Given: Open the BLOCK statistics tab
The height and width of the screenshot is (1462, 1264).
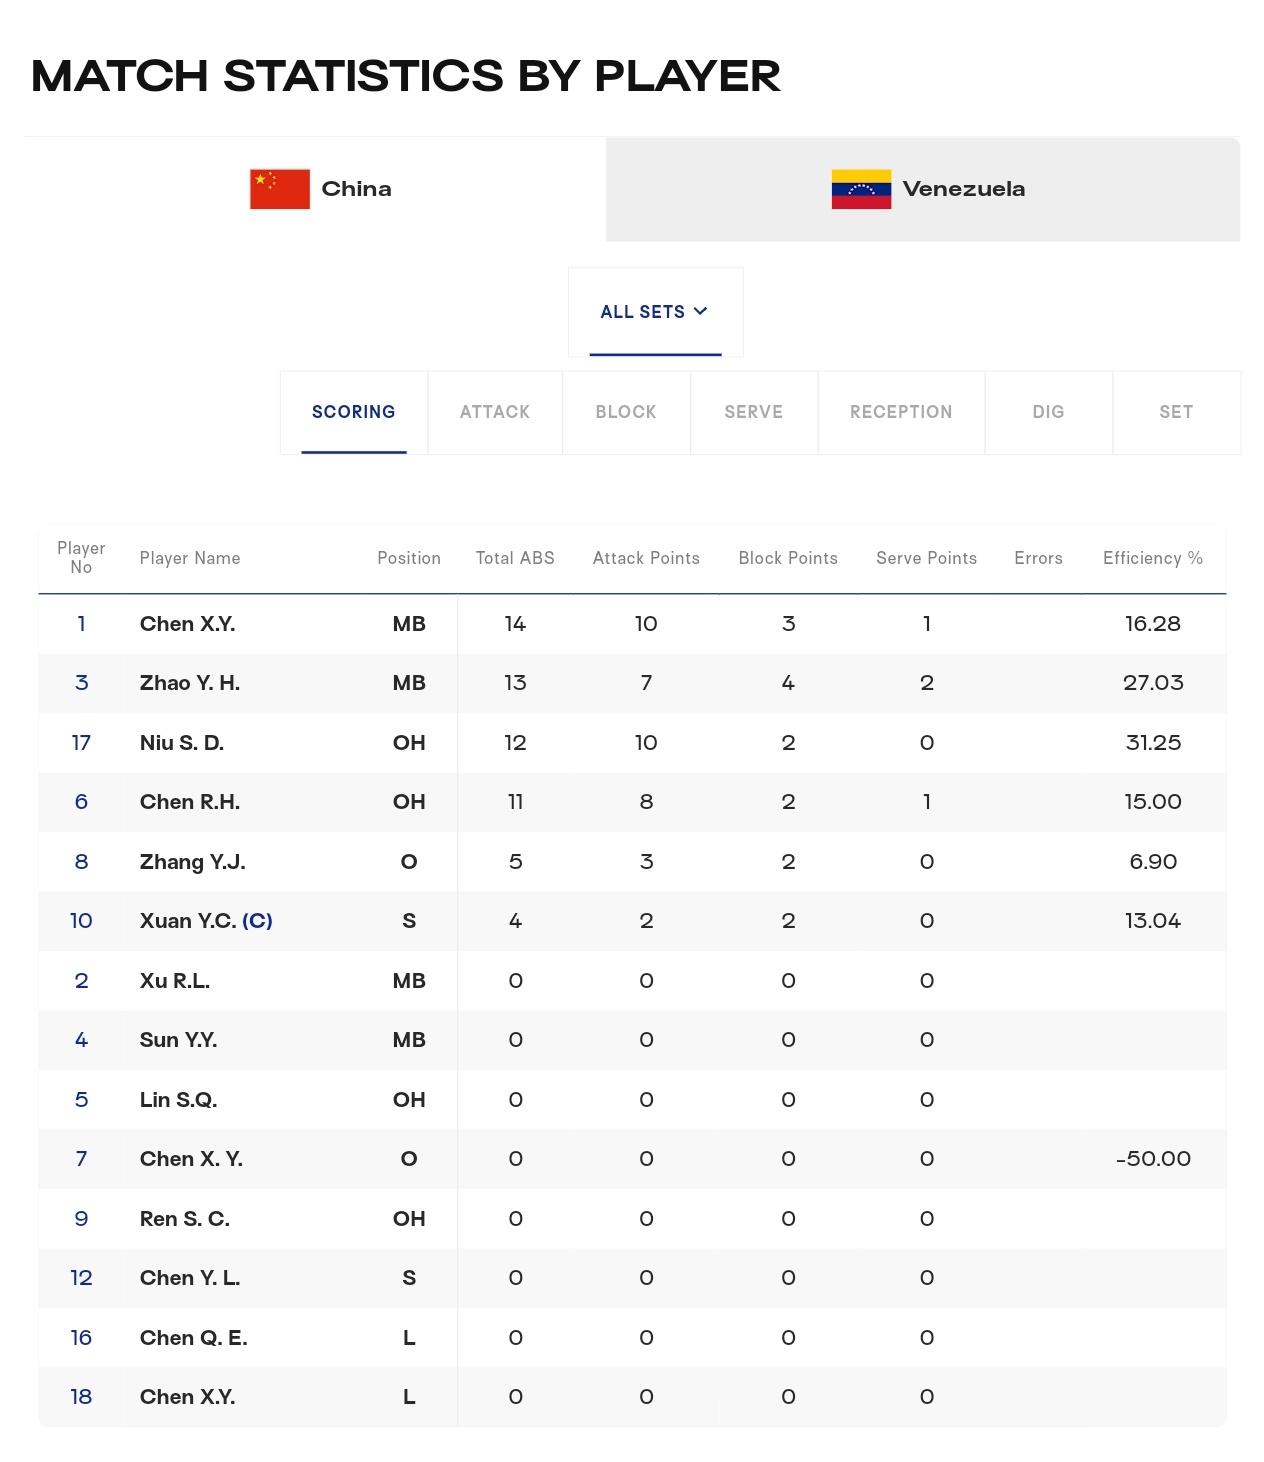Looking at the screenshot, I should [626, 412].
